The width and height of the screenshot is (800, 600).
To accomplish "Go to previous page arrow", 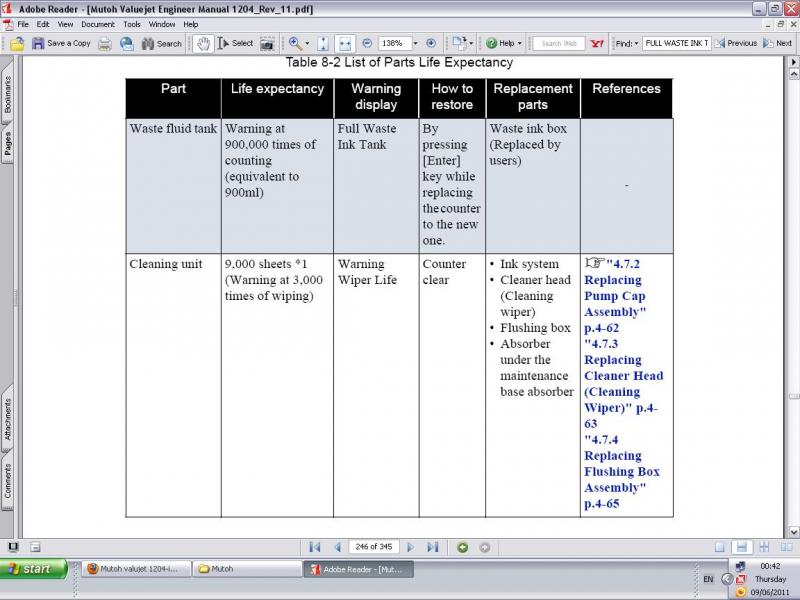I will click(x=337, y=547).
